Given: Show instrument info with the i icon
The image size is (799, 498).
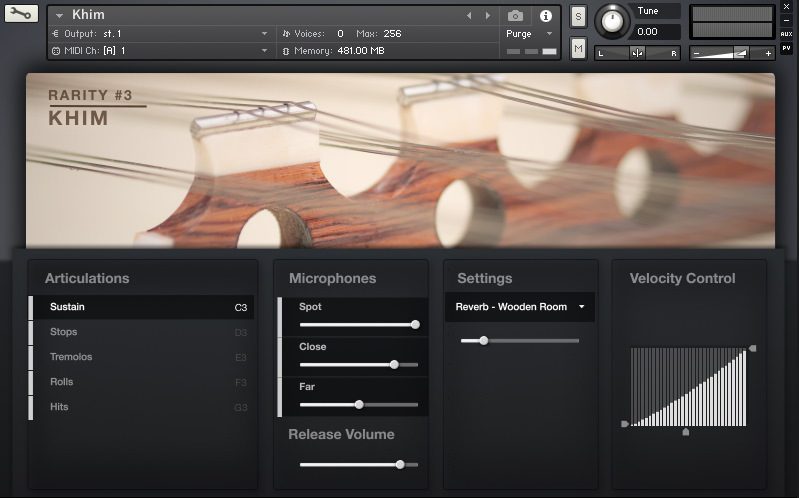Looking at the screenshot, I should click(545, 16).
